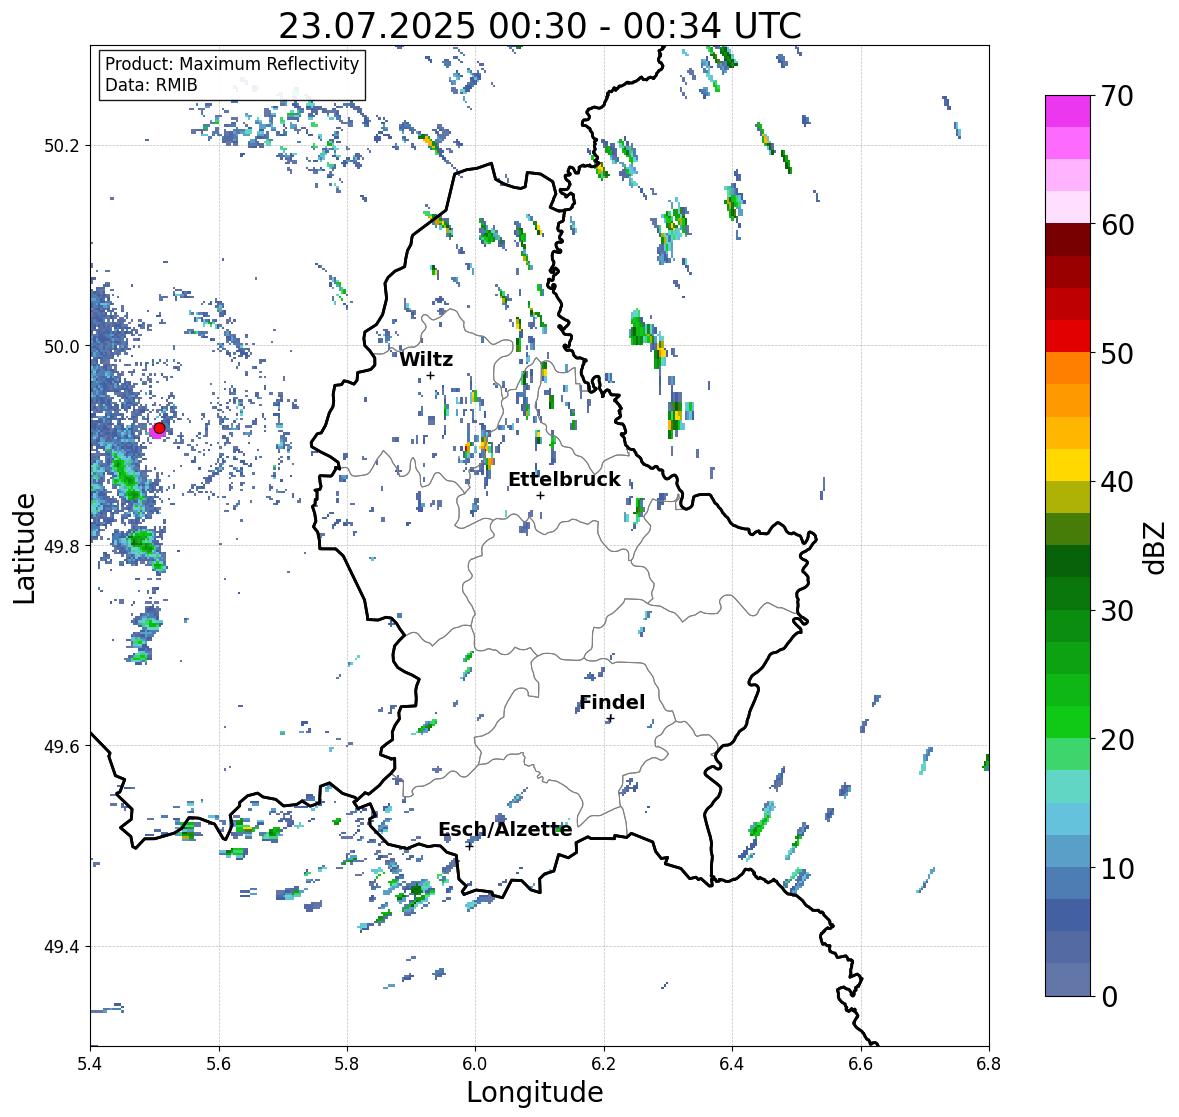Click latitude tick label 49.6
This screenshot has width=1179, height=1117.
click(x=62, y=746)
